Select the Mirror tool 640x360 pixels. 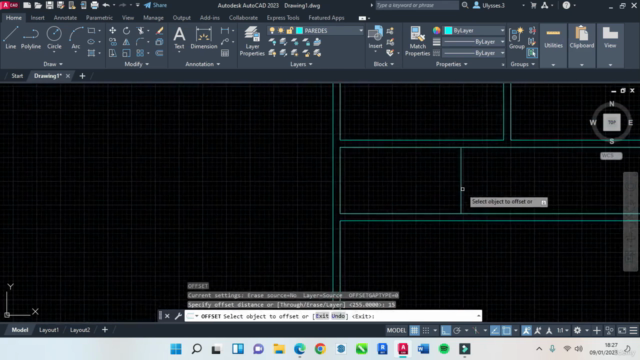127,42
